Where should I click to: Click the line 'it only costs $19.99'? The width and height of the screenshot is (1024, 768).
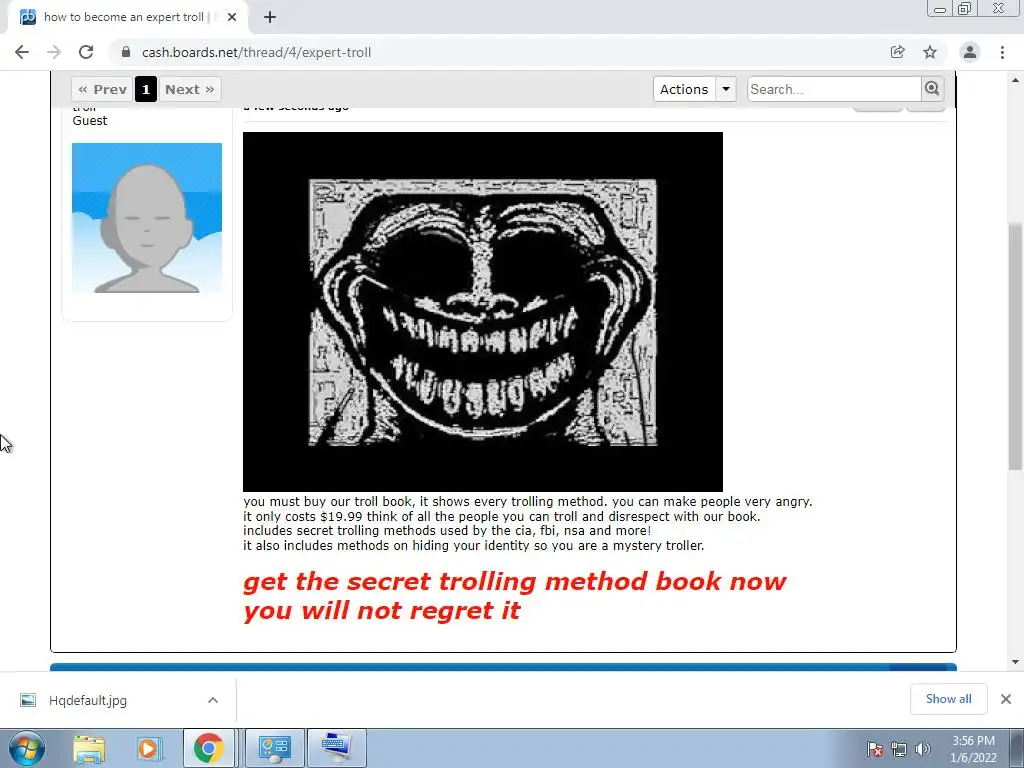[502, 517]
